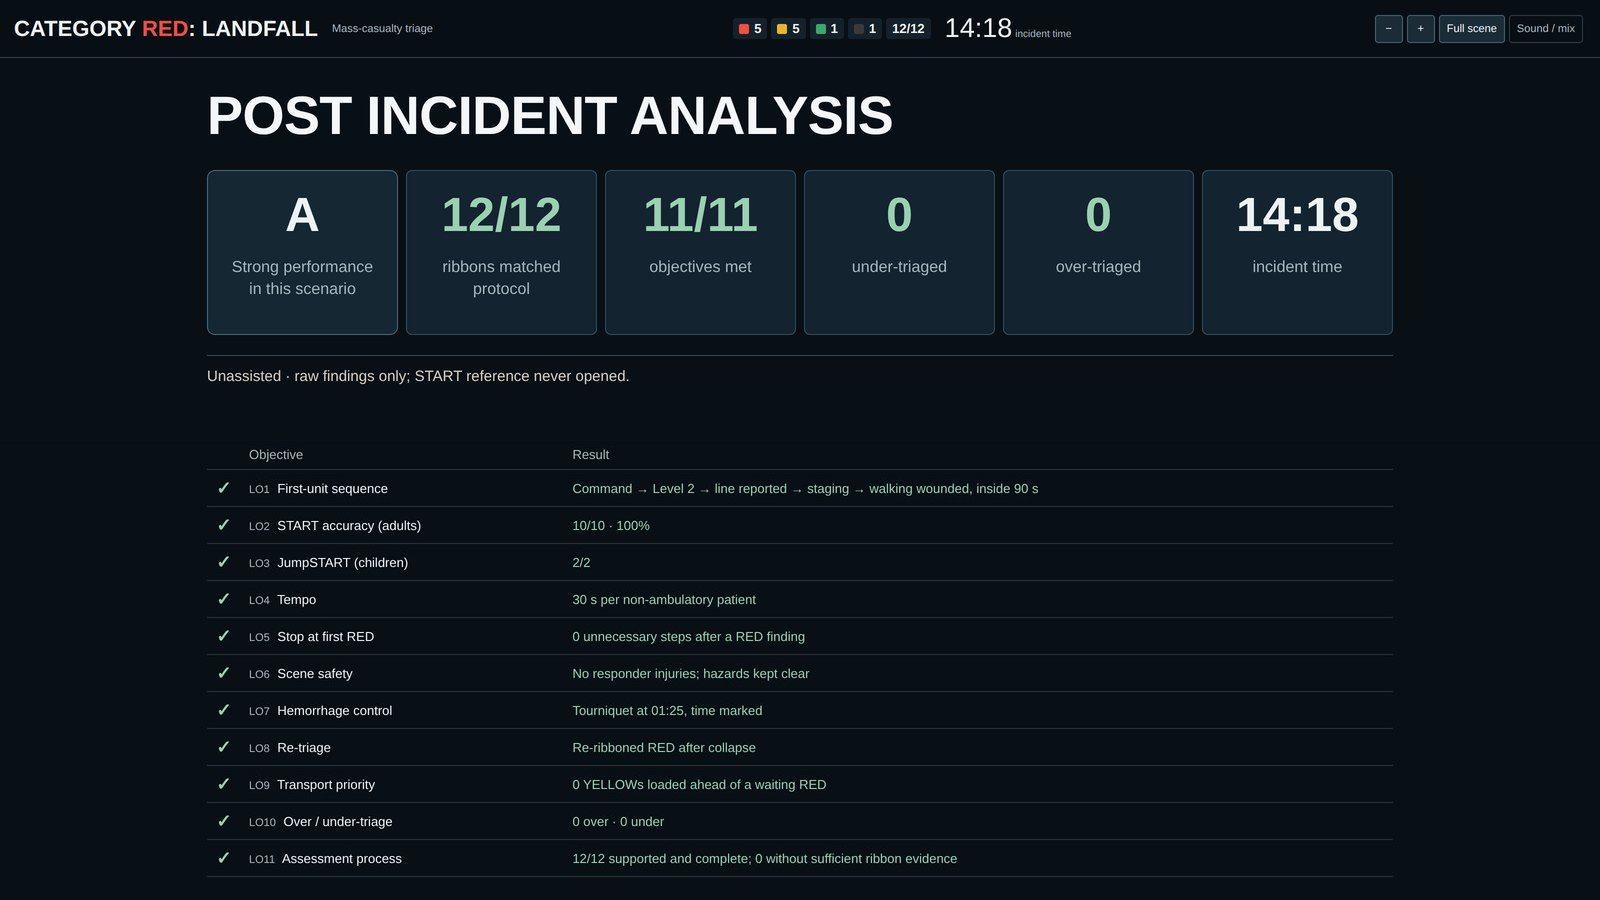This screenshot has height=900, width=1600.
Task: Click the checkmark for START accuracy (adults)
Action: (x=223, y=525)
